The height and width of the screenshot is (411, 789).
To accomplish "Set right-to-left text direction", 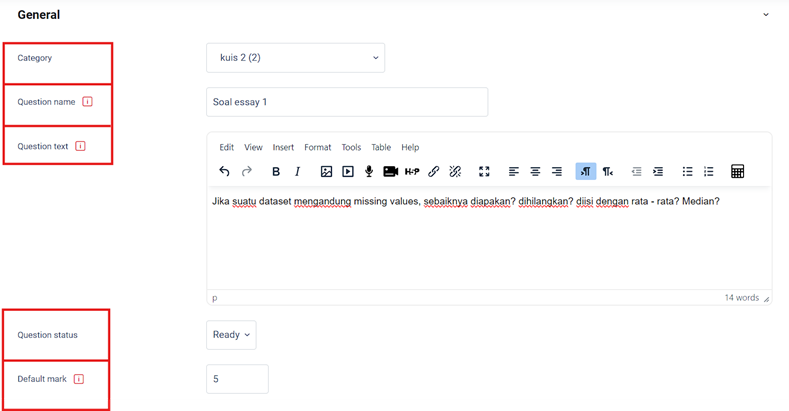I will (x=608, y=172).
